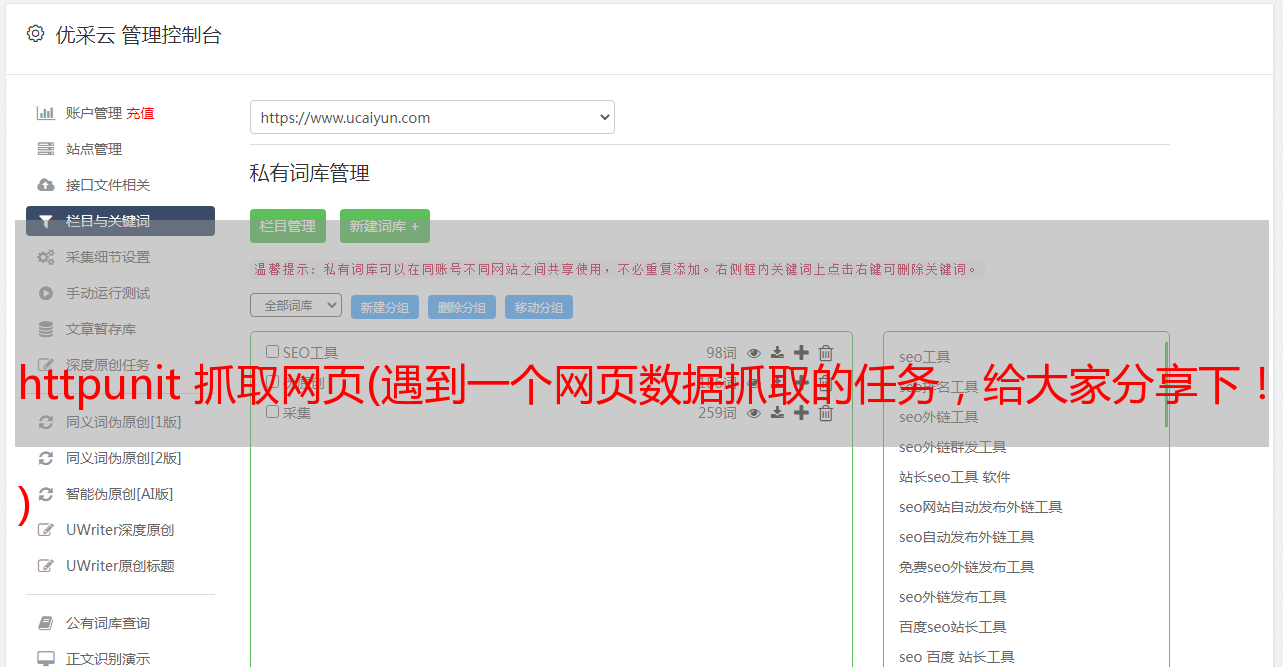Click the 私有词库管理 heading
Screen dimensions: 1283x667
(x=310, y=173)
